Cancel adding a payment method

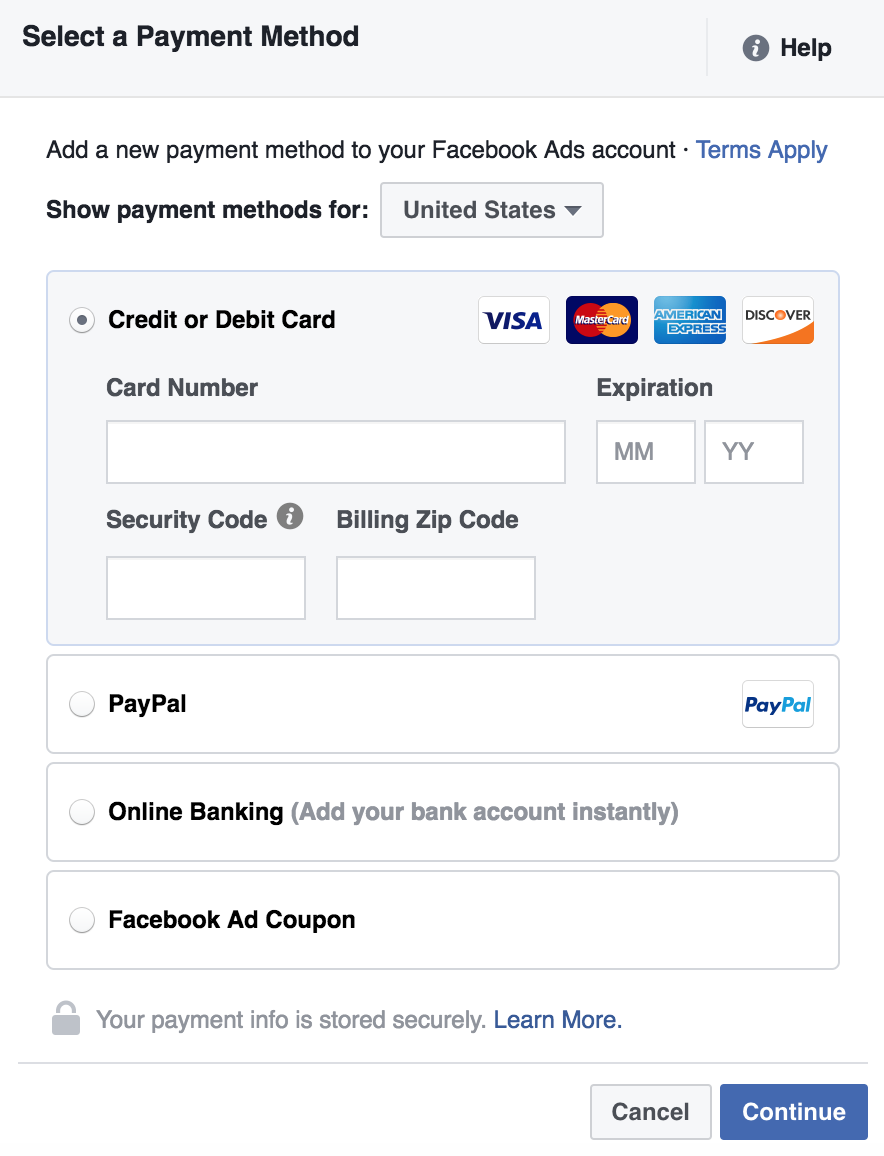(650, 1111)
